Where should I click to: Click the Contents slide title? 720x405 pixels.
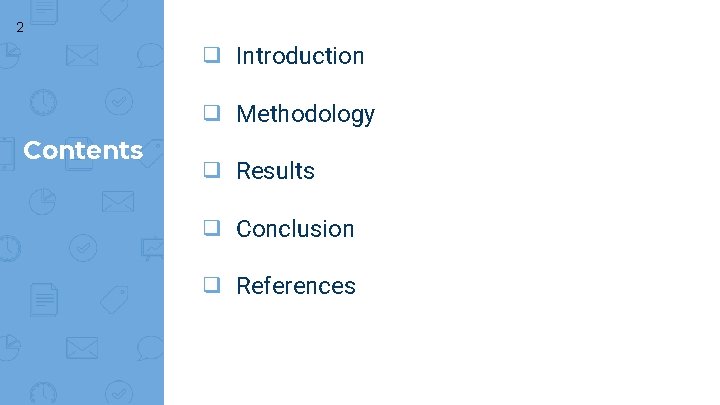coord(83,151)
